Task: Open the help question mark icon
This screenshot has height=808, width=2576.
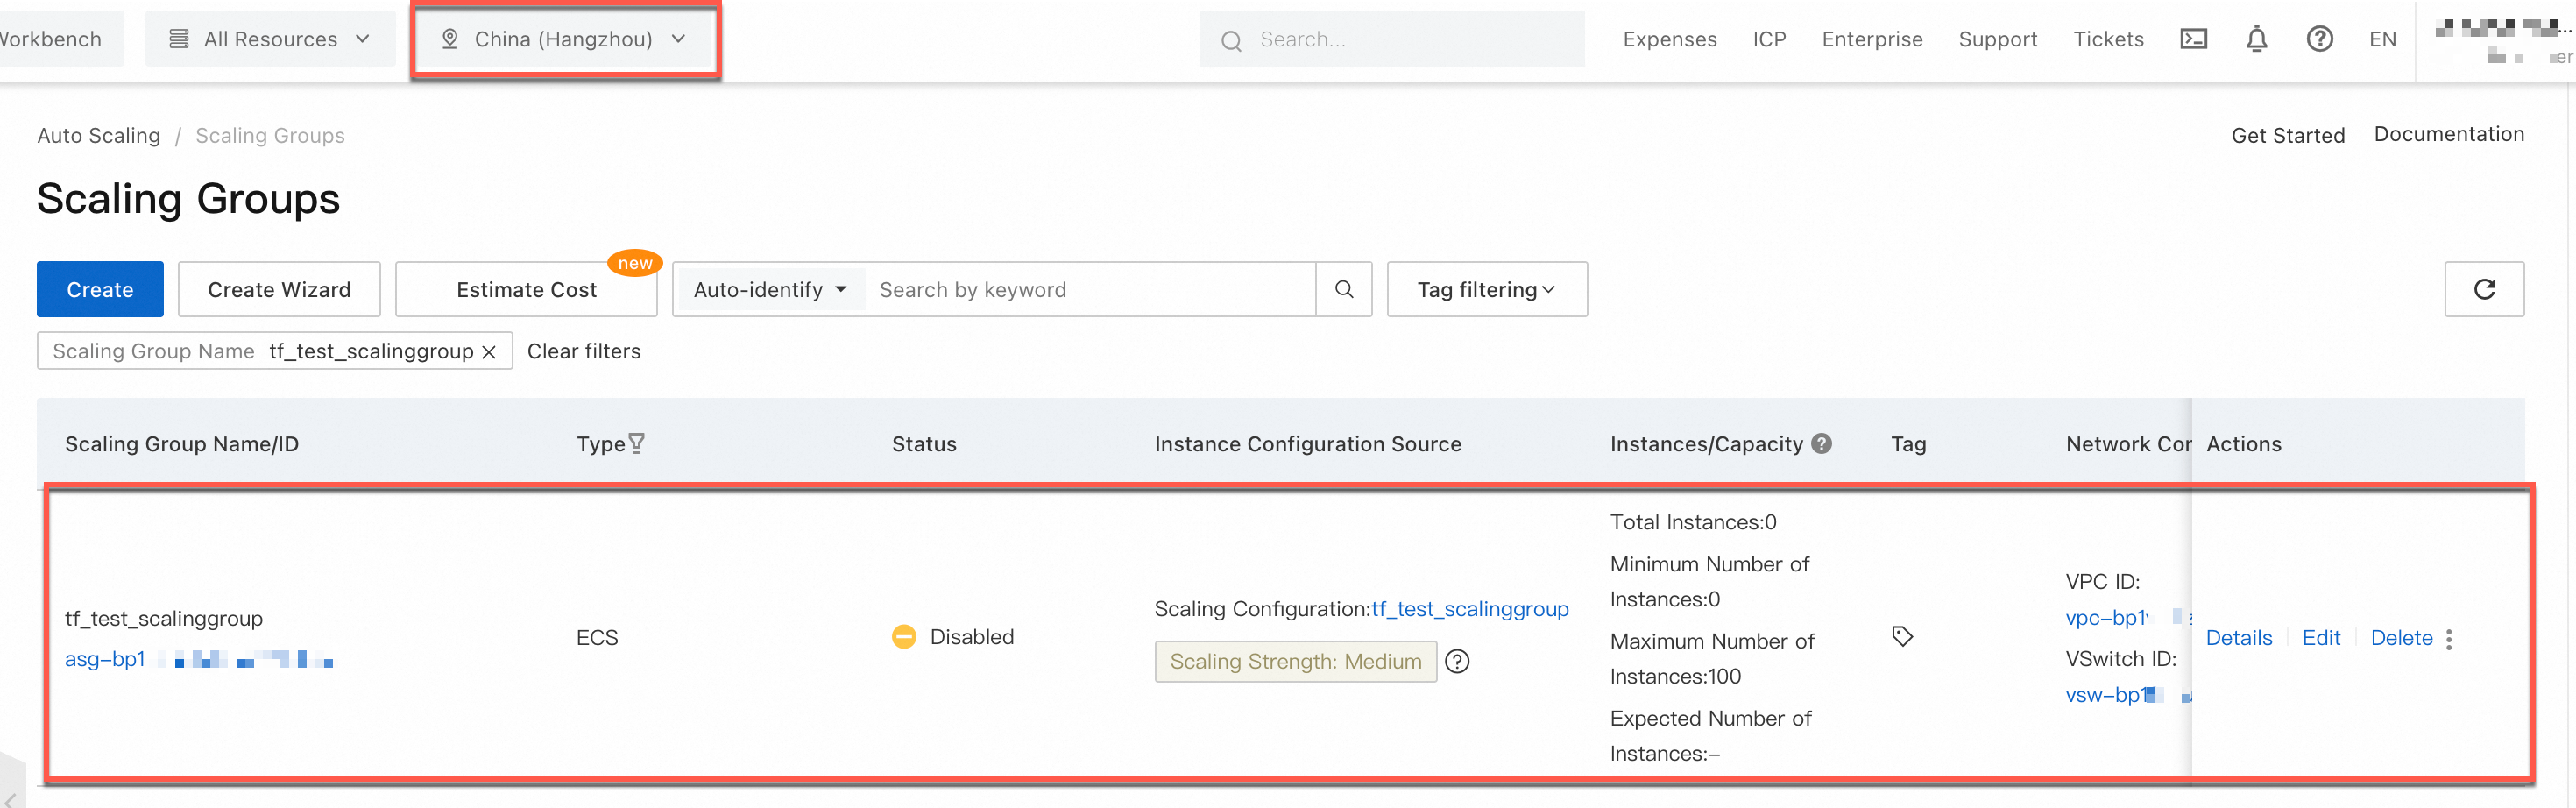Action: [x=2319, y=39]
